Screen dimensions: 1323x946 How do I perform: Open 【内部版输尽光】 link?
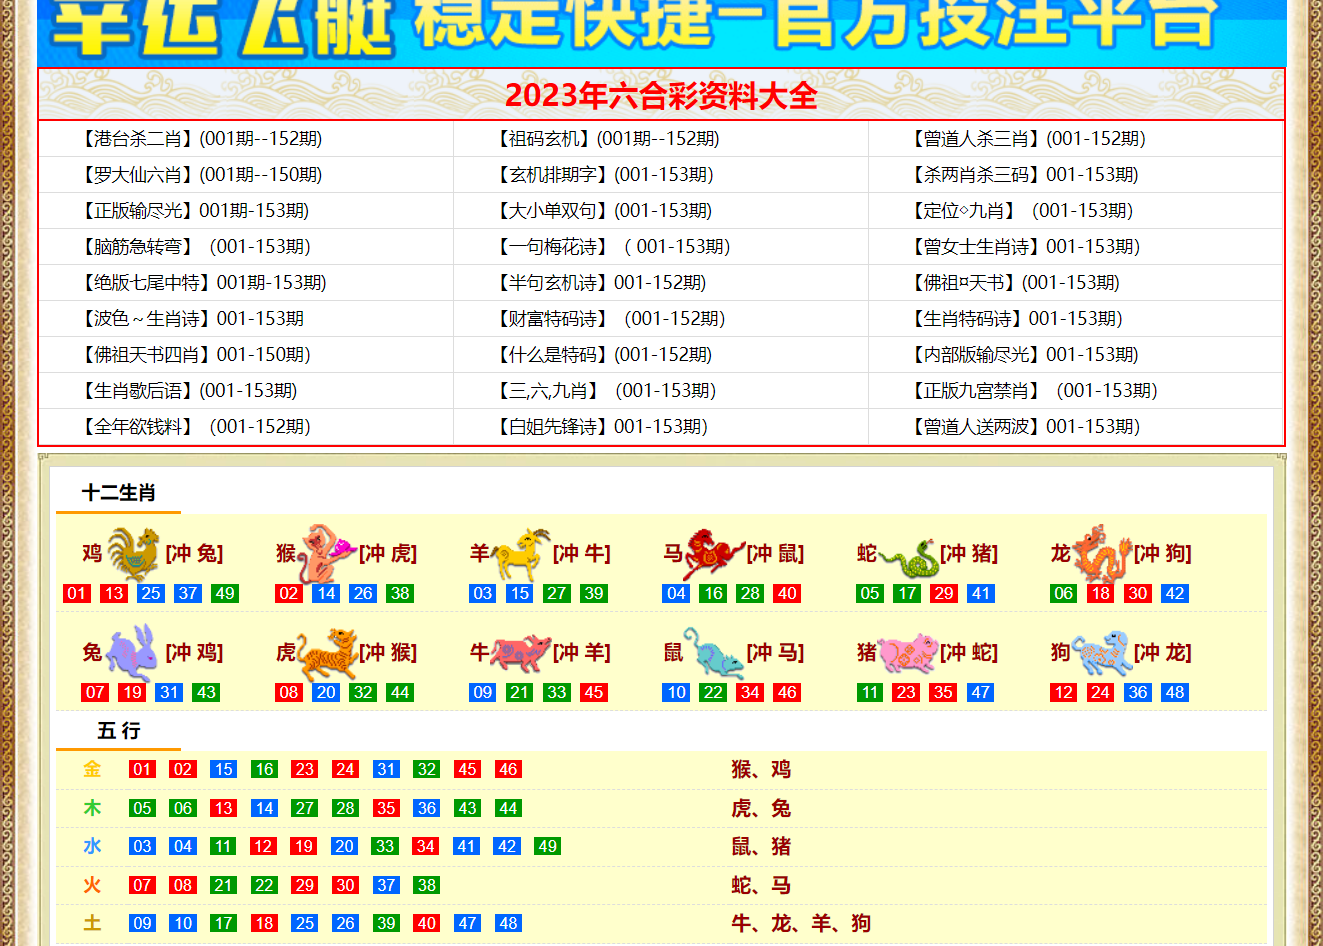click(1022, 355)
